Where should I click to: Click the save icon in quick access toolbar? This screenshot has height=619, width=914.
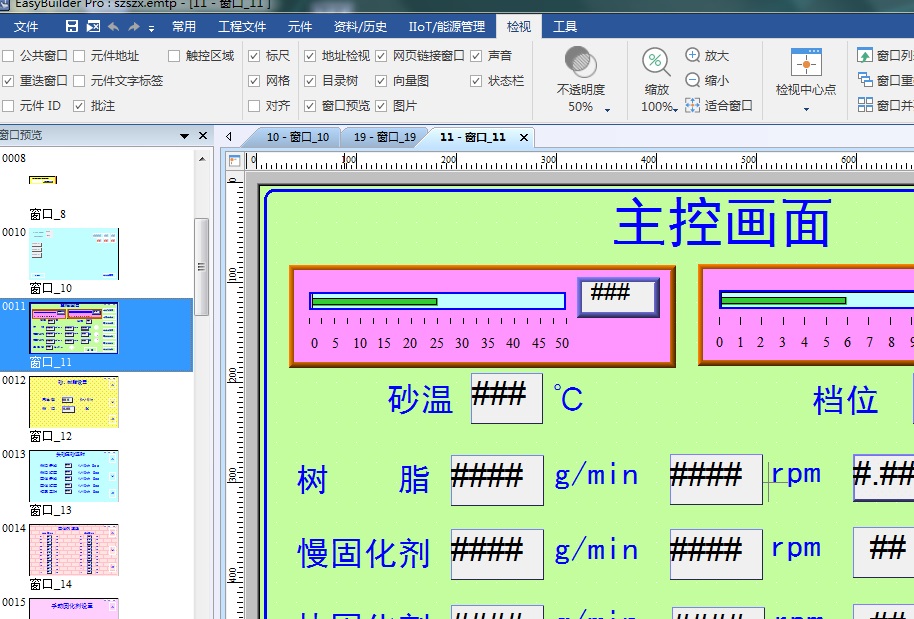click(72, 27)
